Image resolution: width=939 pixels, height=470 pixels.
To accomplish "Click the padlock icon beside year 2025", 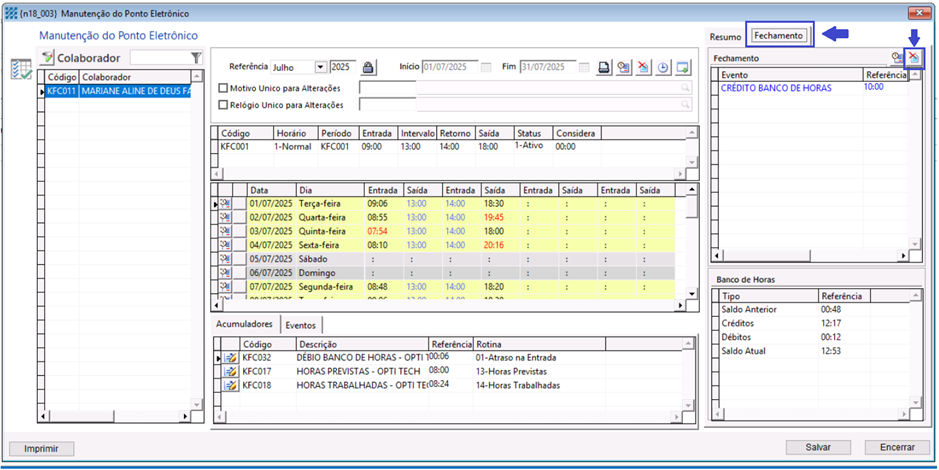I will 368,67.
